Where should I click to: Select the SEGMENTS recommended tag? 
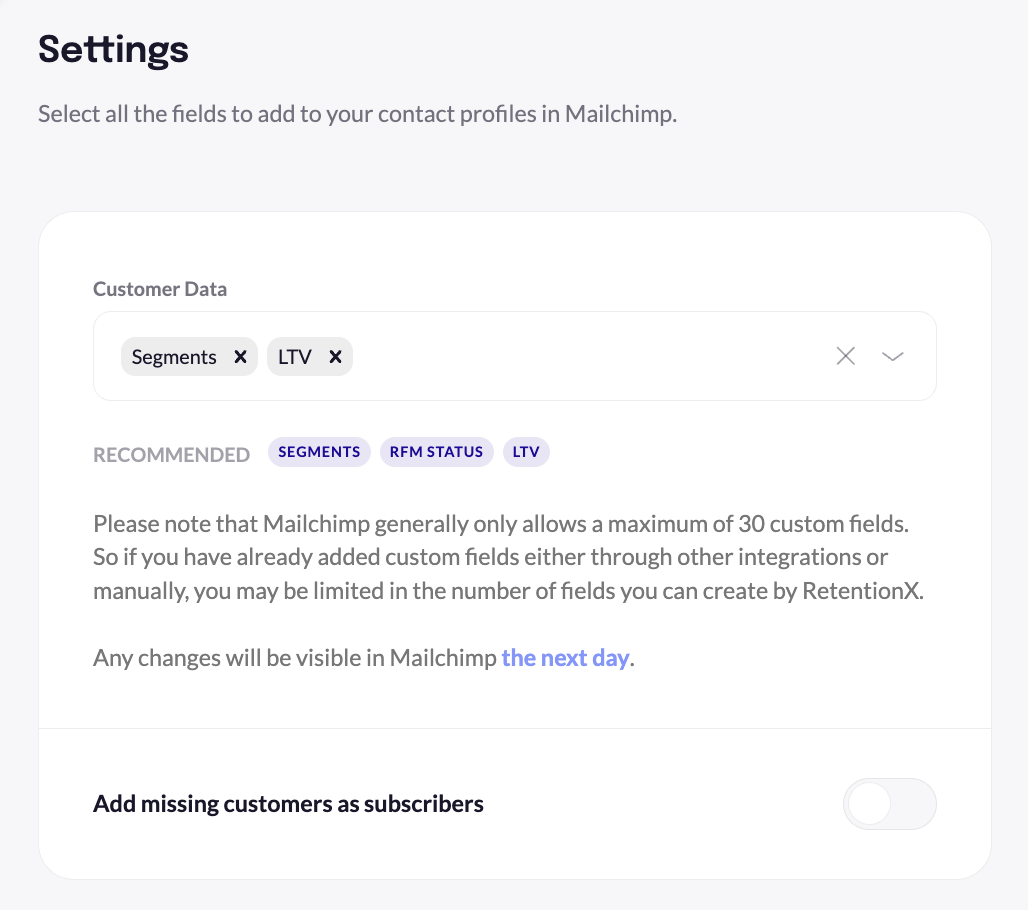pos(318,452)
